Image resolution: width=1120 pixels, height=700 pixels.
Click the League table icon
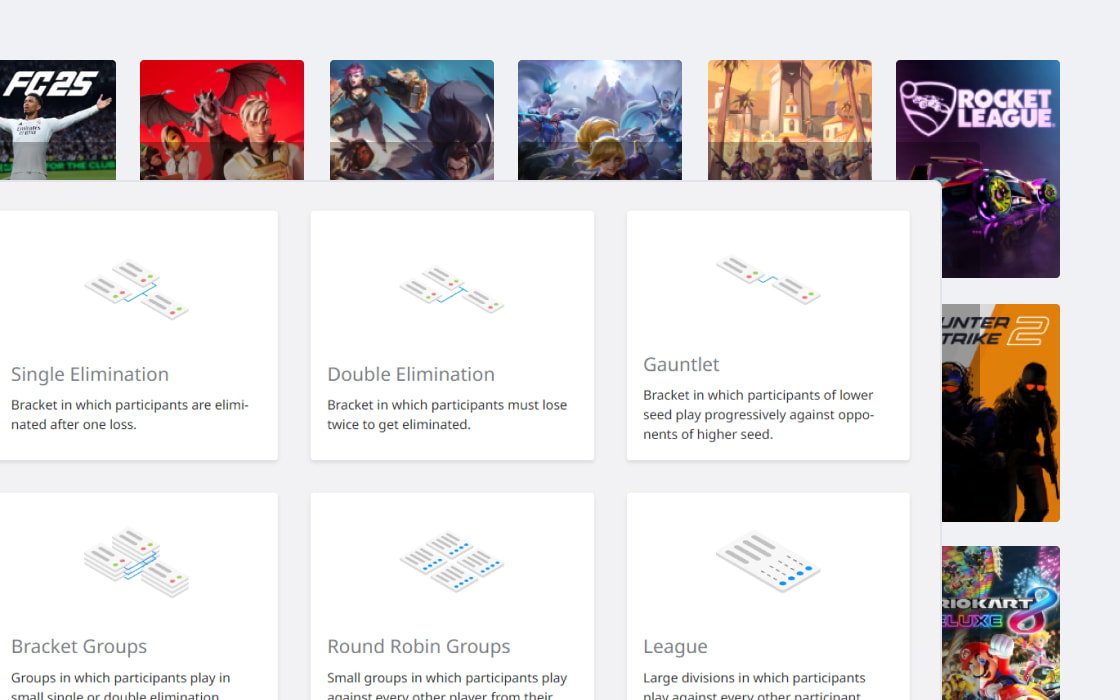pyautogui.click(x=768, y=562)
